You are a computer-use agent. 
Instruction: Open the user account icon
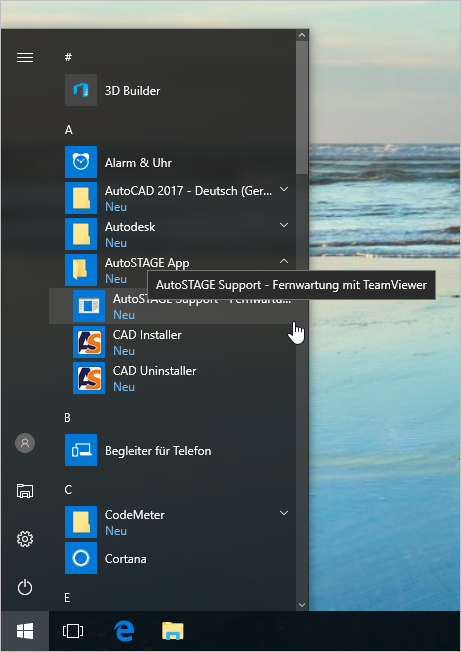pos(25,443)
